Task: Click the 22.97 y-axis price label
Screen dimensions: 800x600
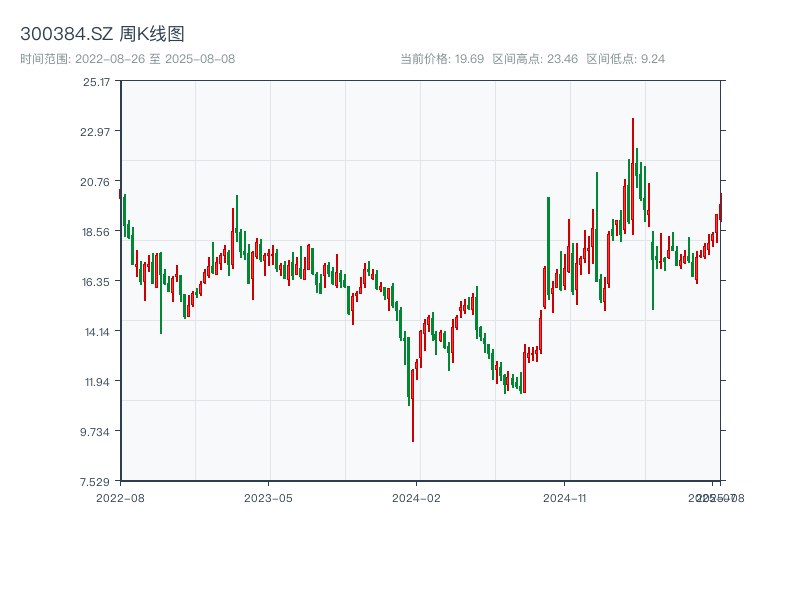Action: 97,132
